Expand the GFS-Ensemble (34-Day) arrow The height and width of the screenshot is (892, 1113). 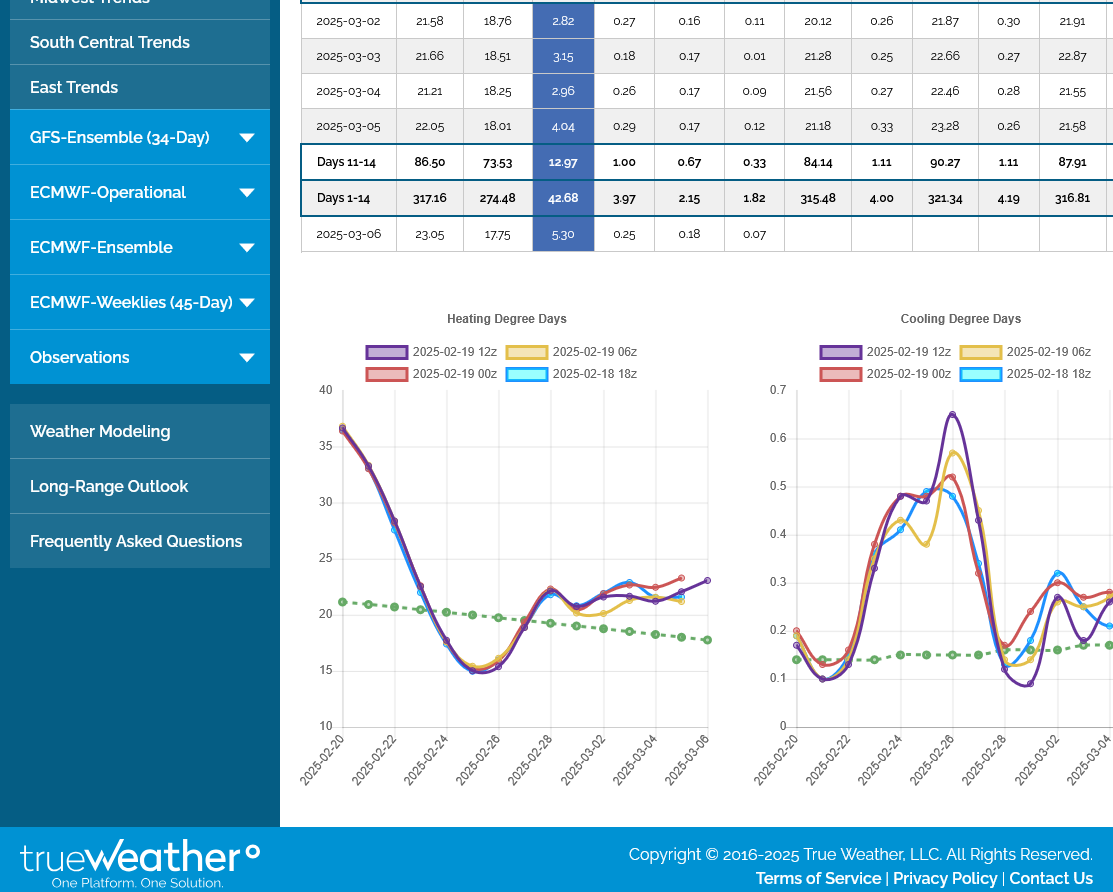pyautogui.click(x=247, y=138)
